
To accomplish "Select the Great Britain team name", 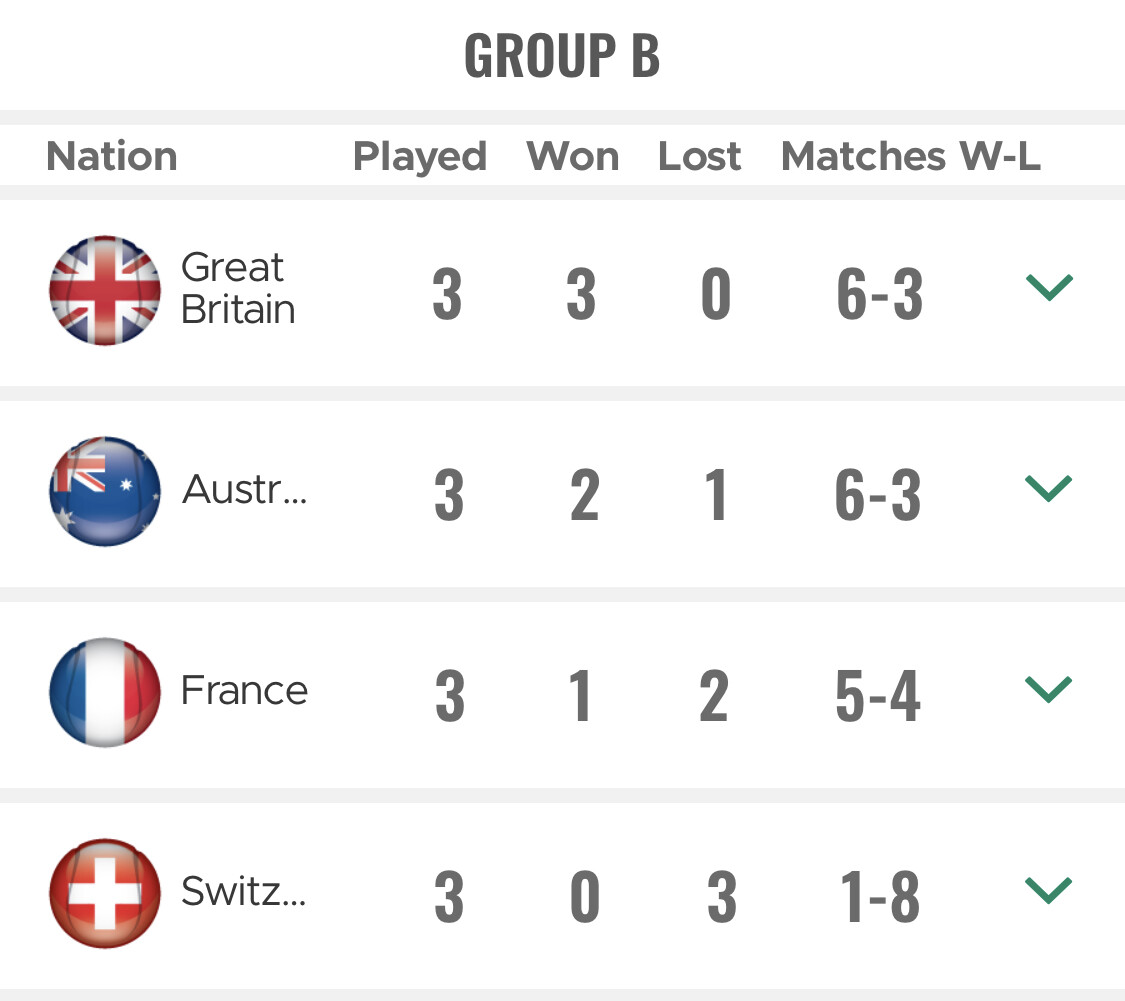I will pos(237,288).
